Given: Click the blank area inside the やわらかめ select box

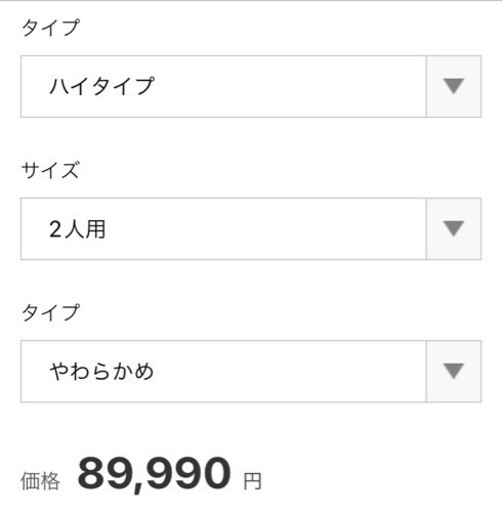Looking at the screenshot, I should click(290, 371).
